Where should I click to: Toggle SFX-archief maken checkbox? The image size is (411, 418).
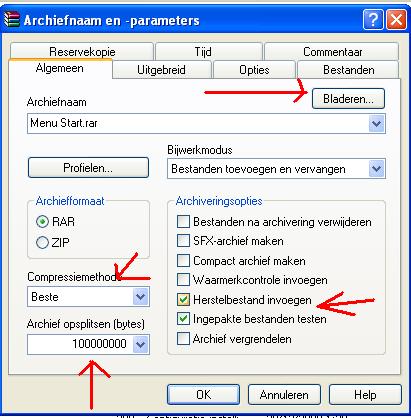pyautogui.click(x=183, y=241)
